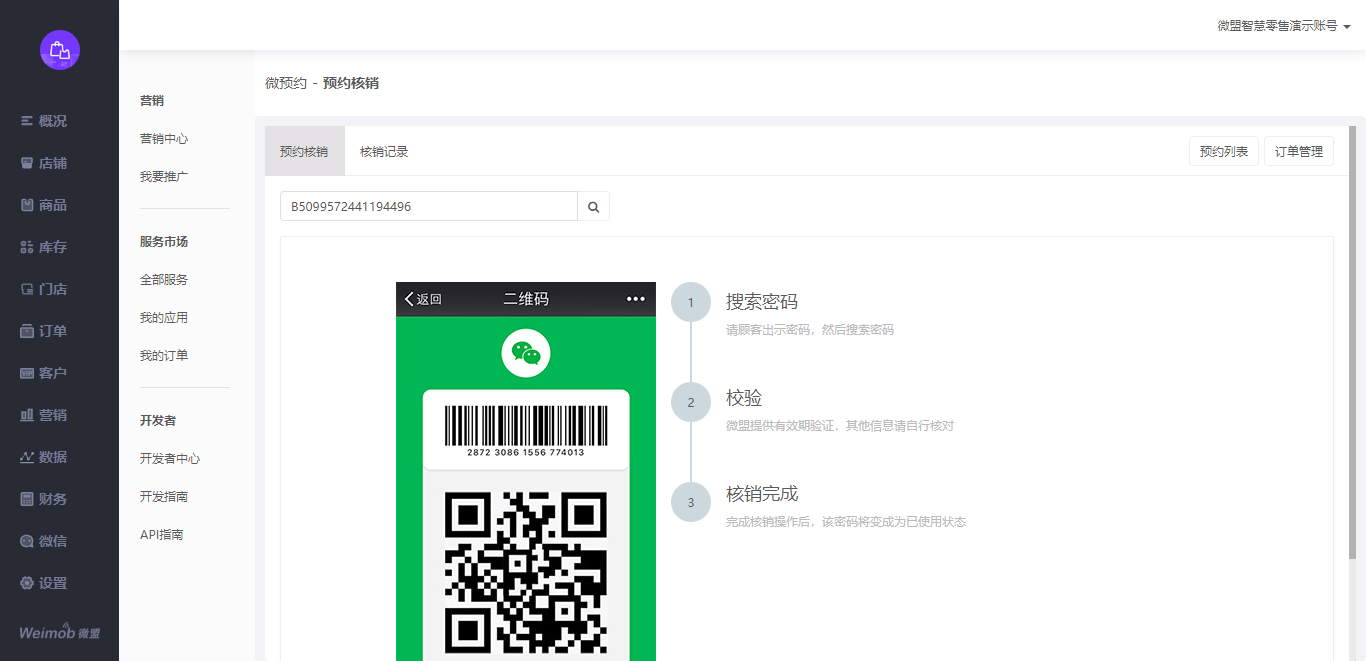Open the 微盟智慧零售演示账号 account dropdown
Viewport: 1366px width, 661px height.
point(1284,26)
